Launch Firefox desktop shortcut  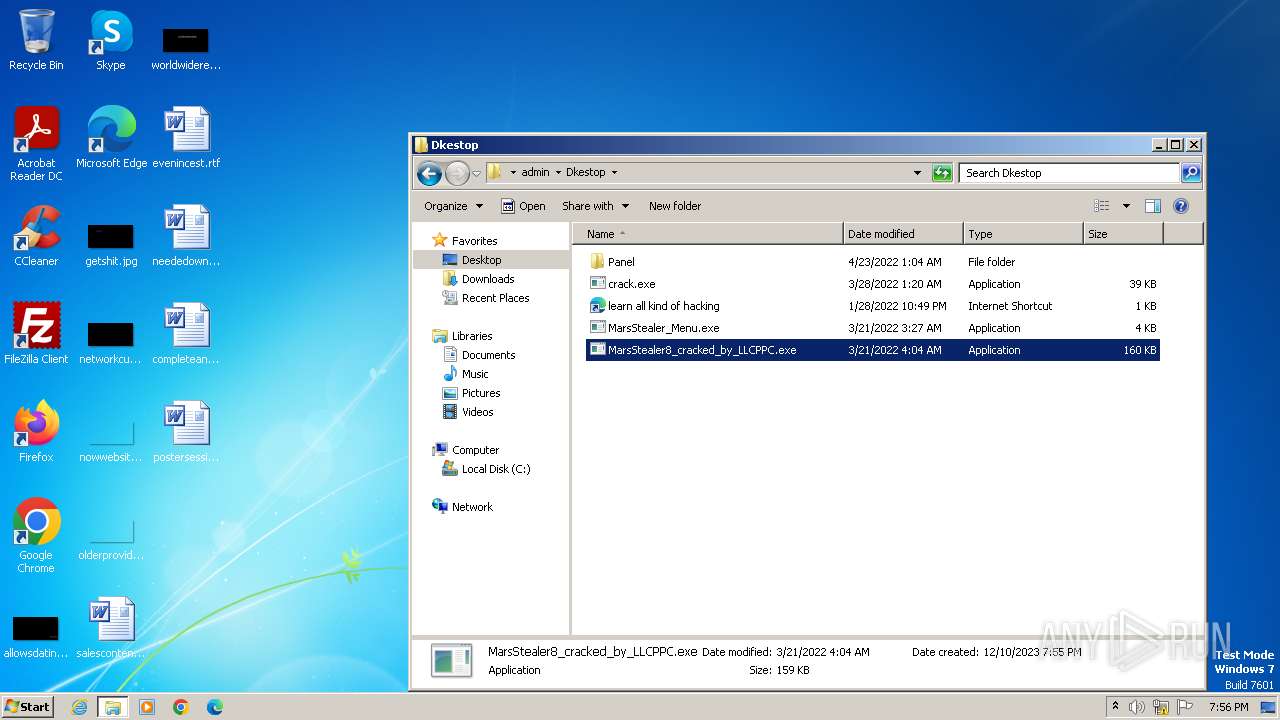coord(36,432)
